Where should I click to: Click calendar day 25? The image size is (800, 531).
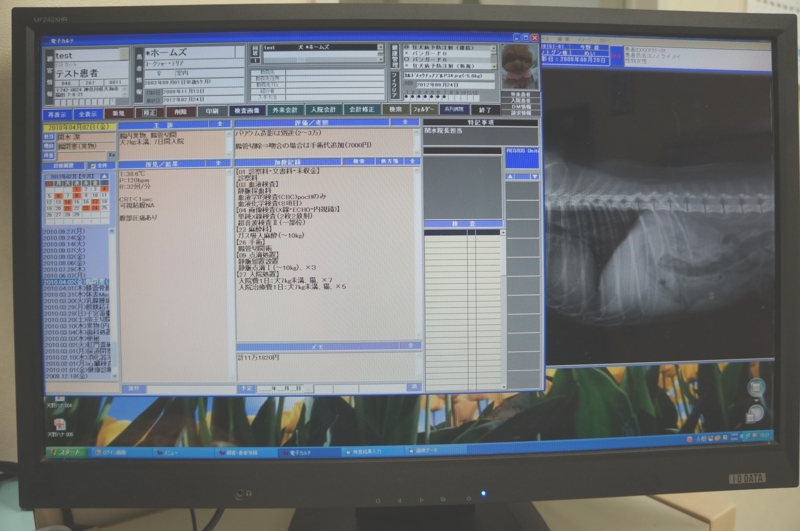coord(104,208)
